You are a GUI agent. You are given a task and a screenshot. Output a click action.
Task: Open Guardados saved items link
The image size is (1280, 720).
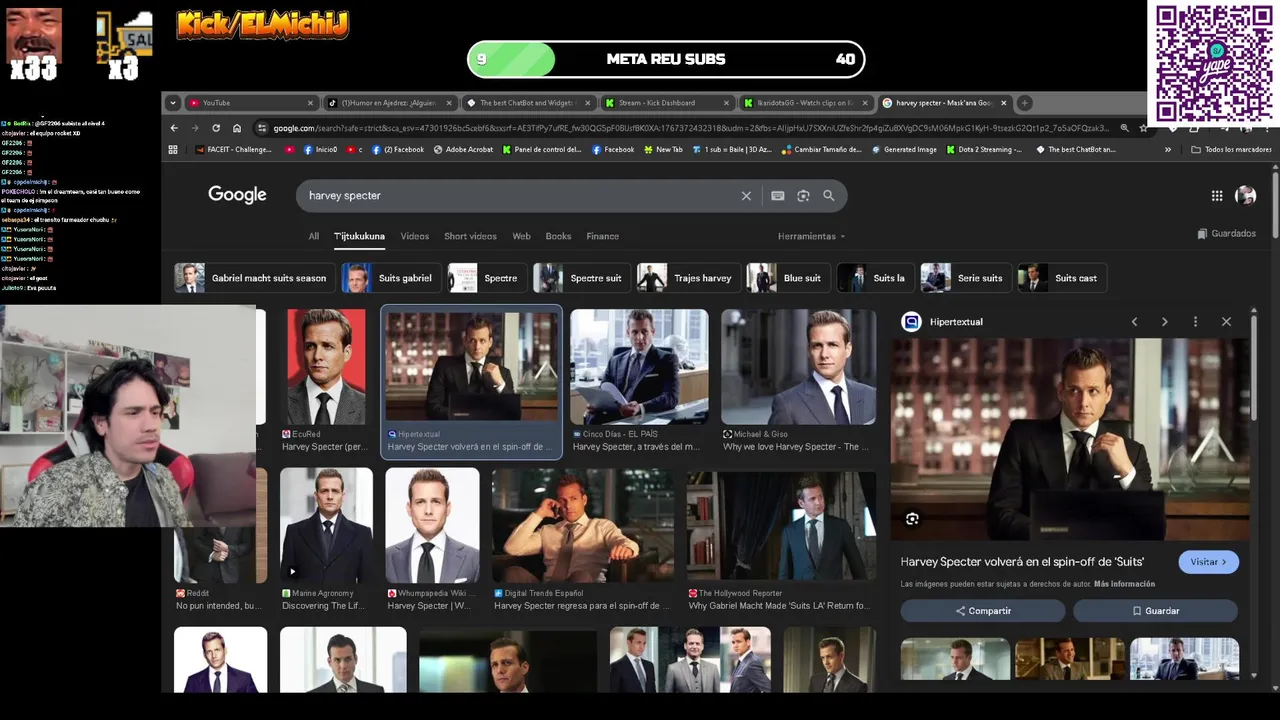tap(1226, 234)
